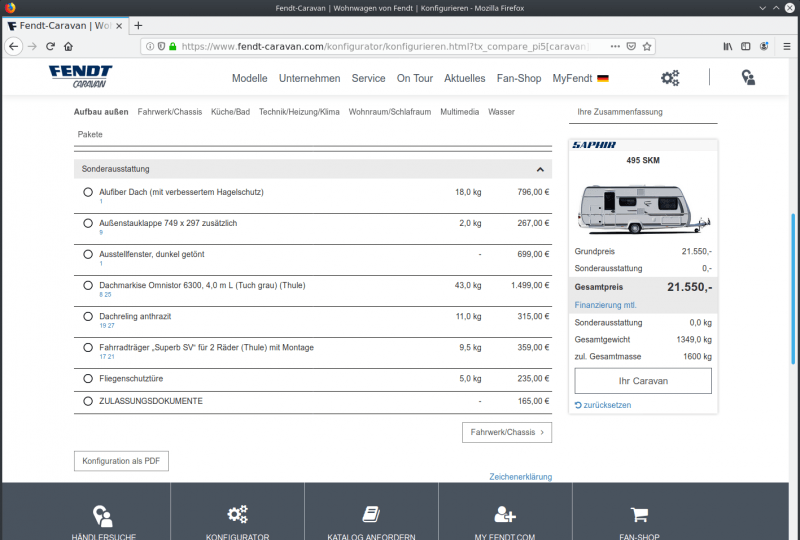Select Dachreling anthrazit option
The height and width of the screenshot is (540, 800).
[x=88, y=317]
